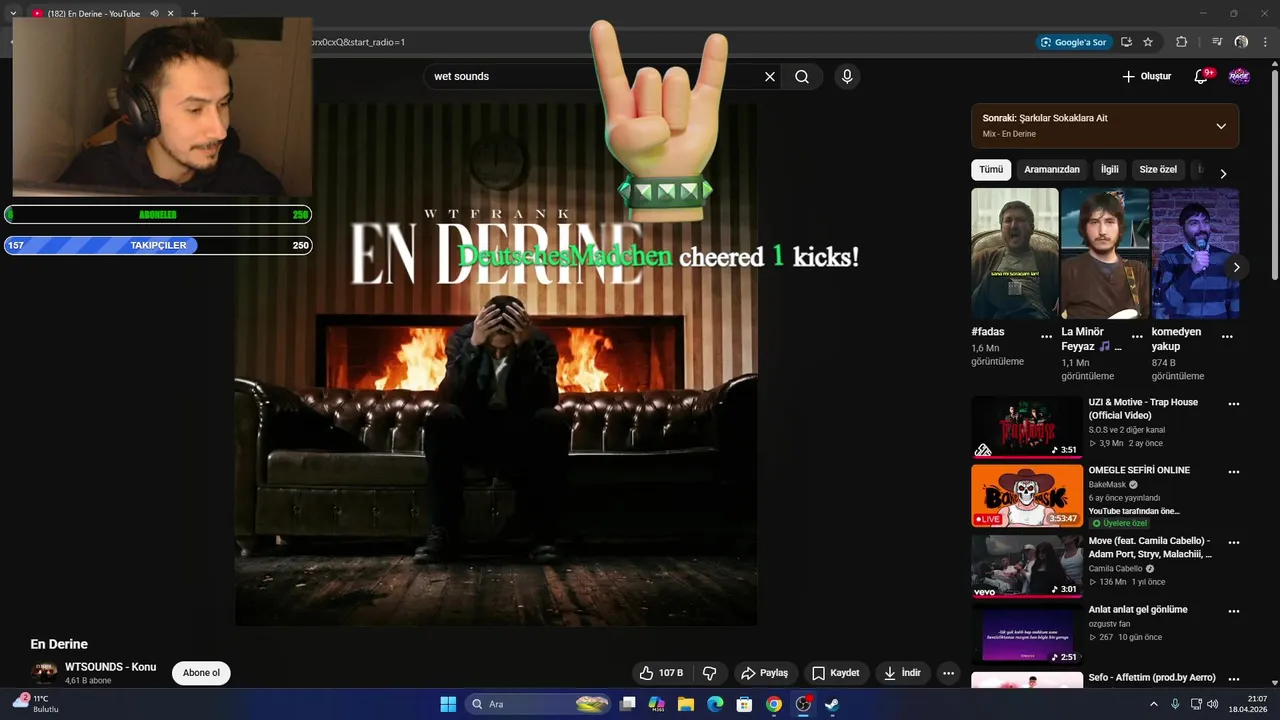Select the Size özel filter chip
The image size is (1280, 720).
pyautogui.click(x=1158, y=170)
